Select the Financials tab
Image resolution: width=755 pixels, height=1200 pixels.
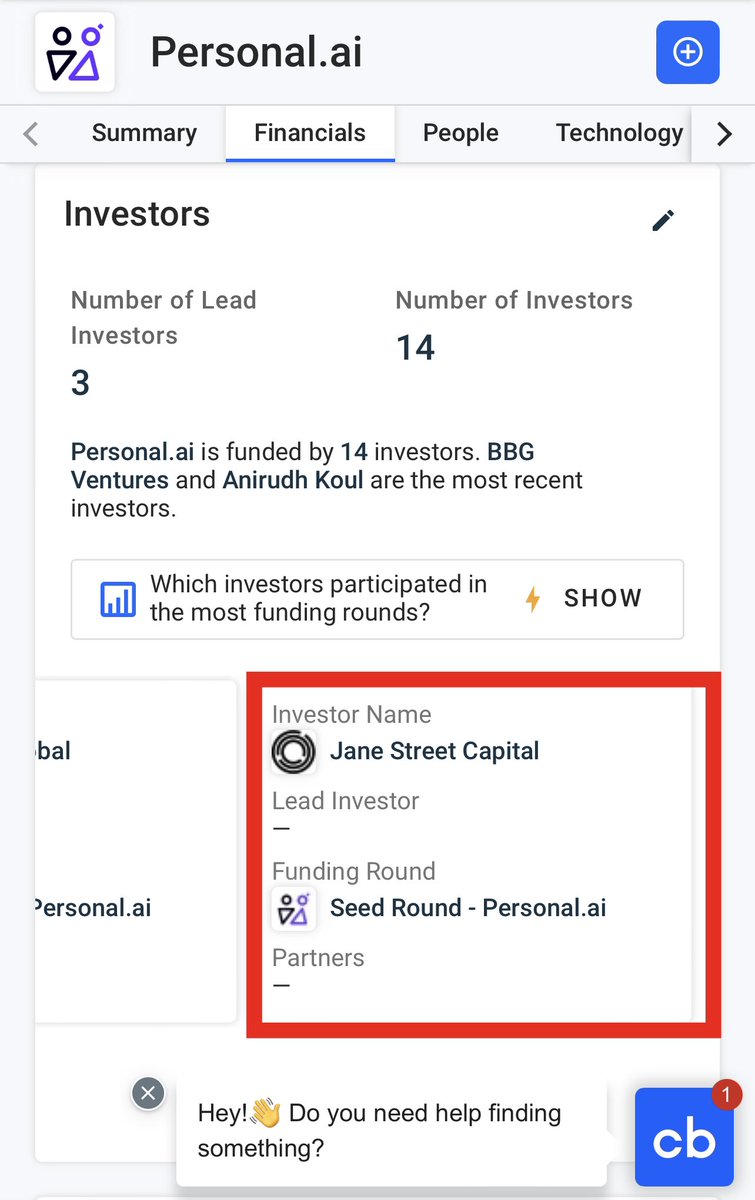[310, 133]
